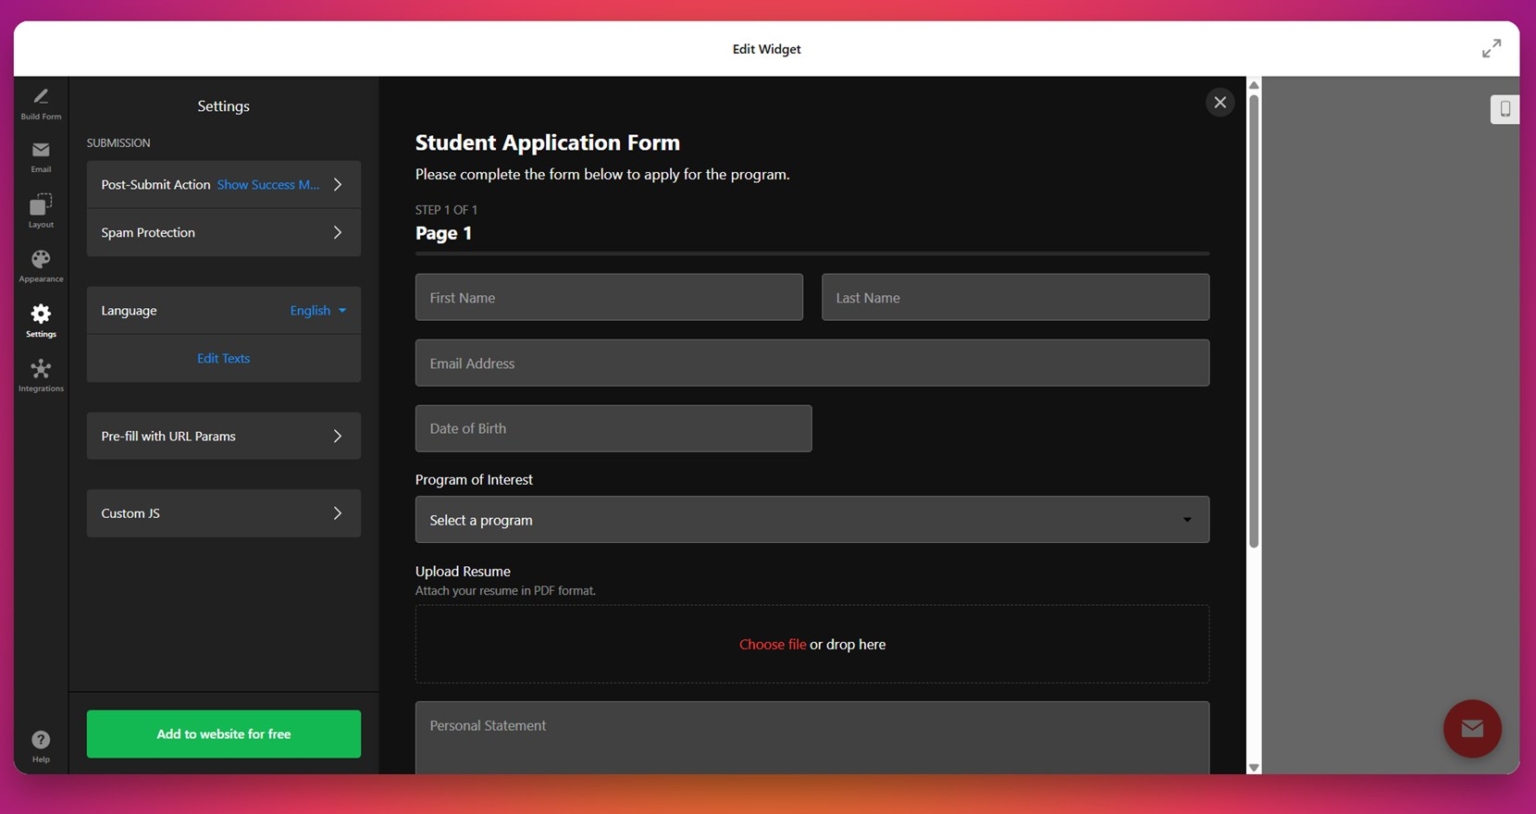This screenshot has height=814, width=1536.
Task: Open the Build Form panel
Action: pyautogui.click(x=40, y=103)
